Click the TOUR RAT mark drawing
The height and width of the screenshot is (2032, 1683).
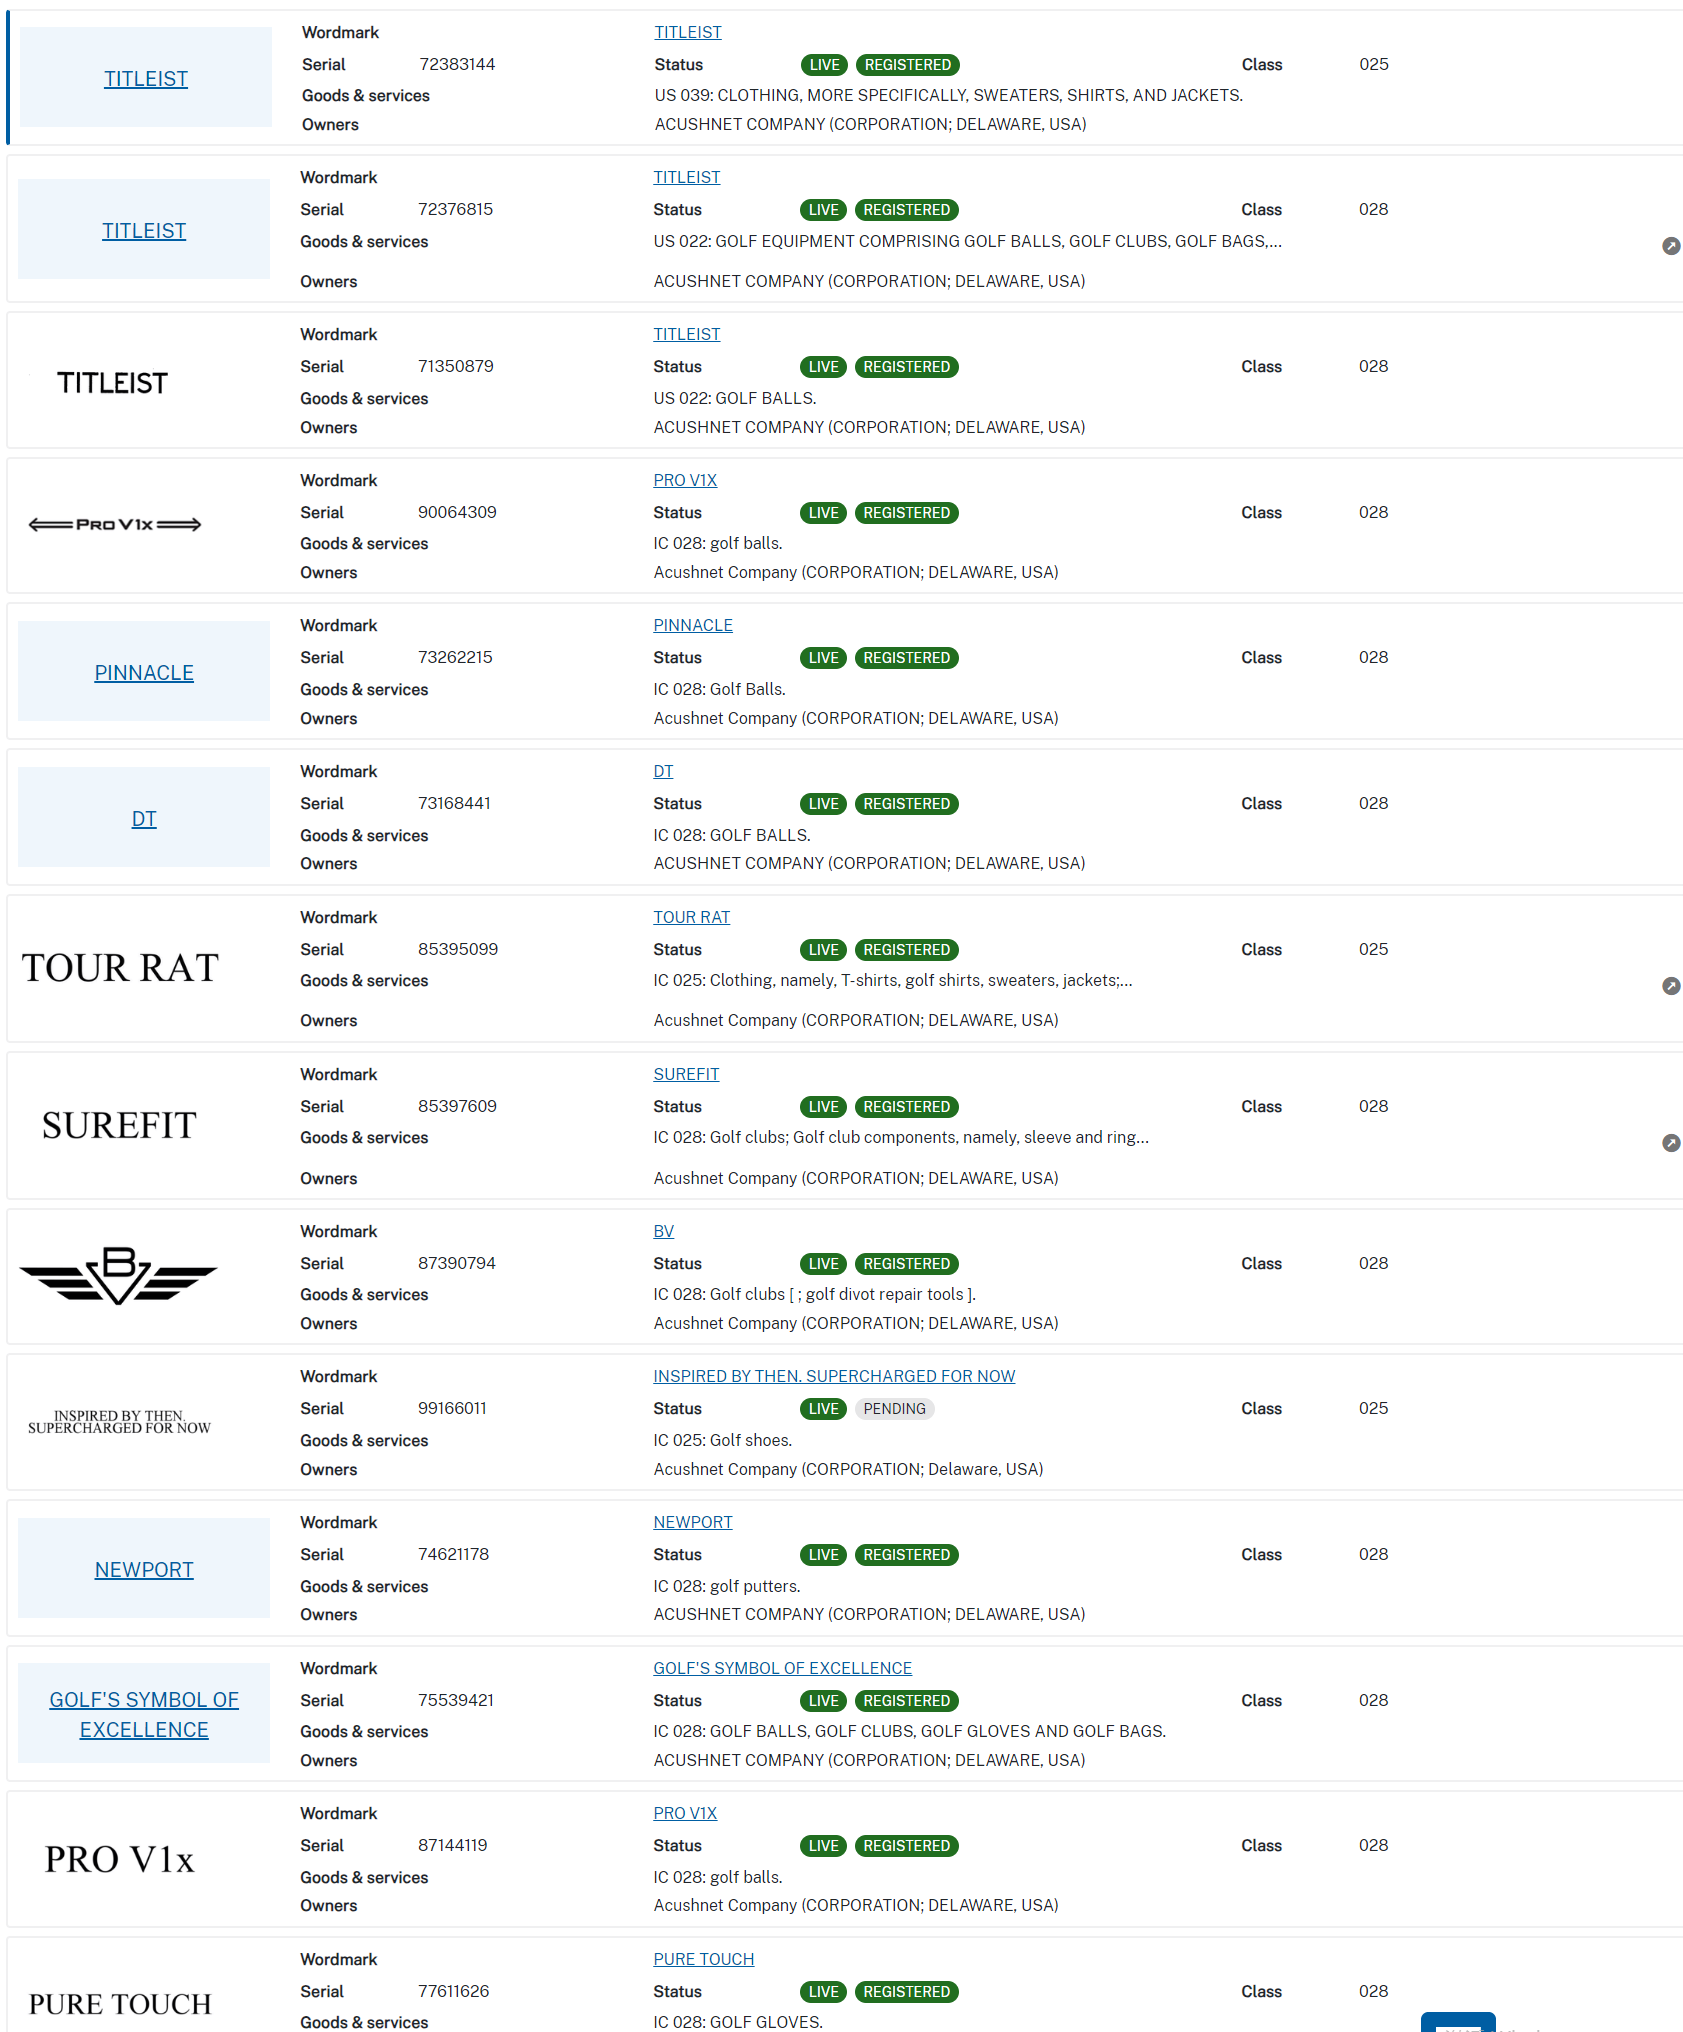[x=120, y=968]
